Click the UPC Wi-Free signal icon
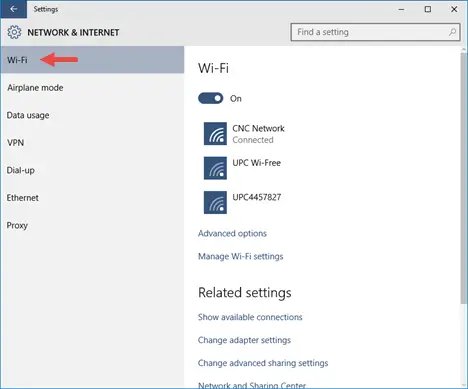468x389 pixels. (x=215, y=168)
